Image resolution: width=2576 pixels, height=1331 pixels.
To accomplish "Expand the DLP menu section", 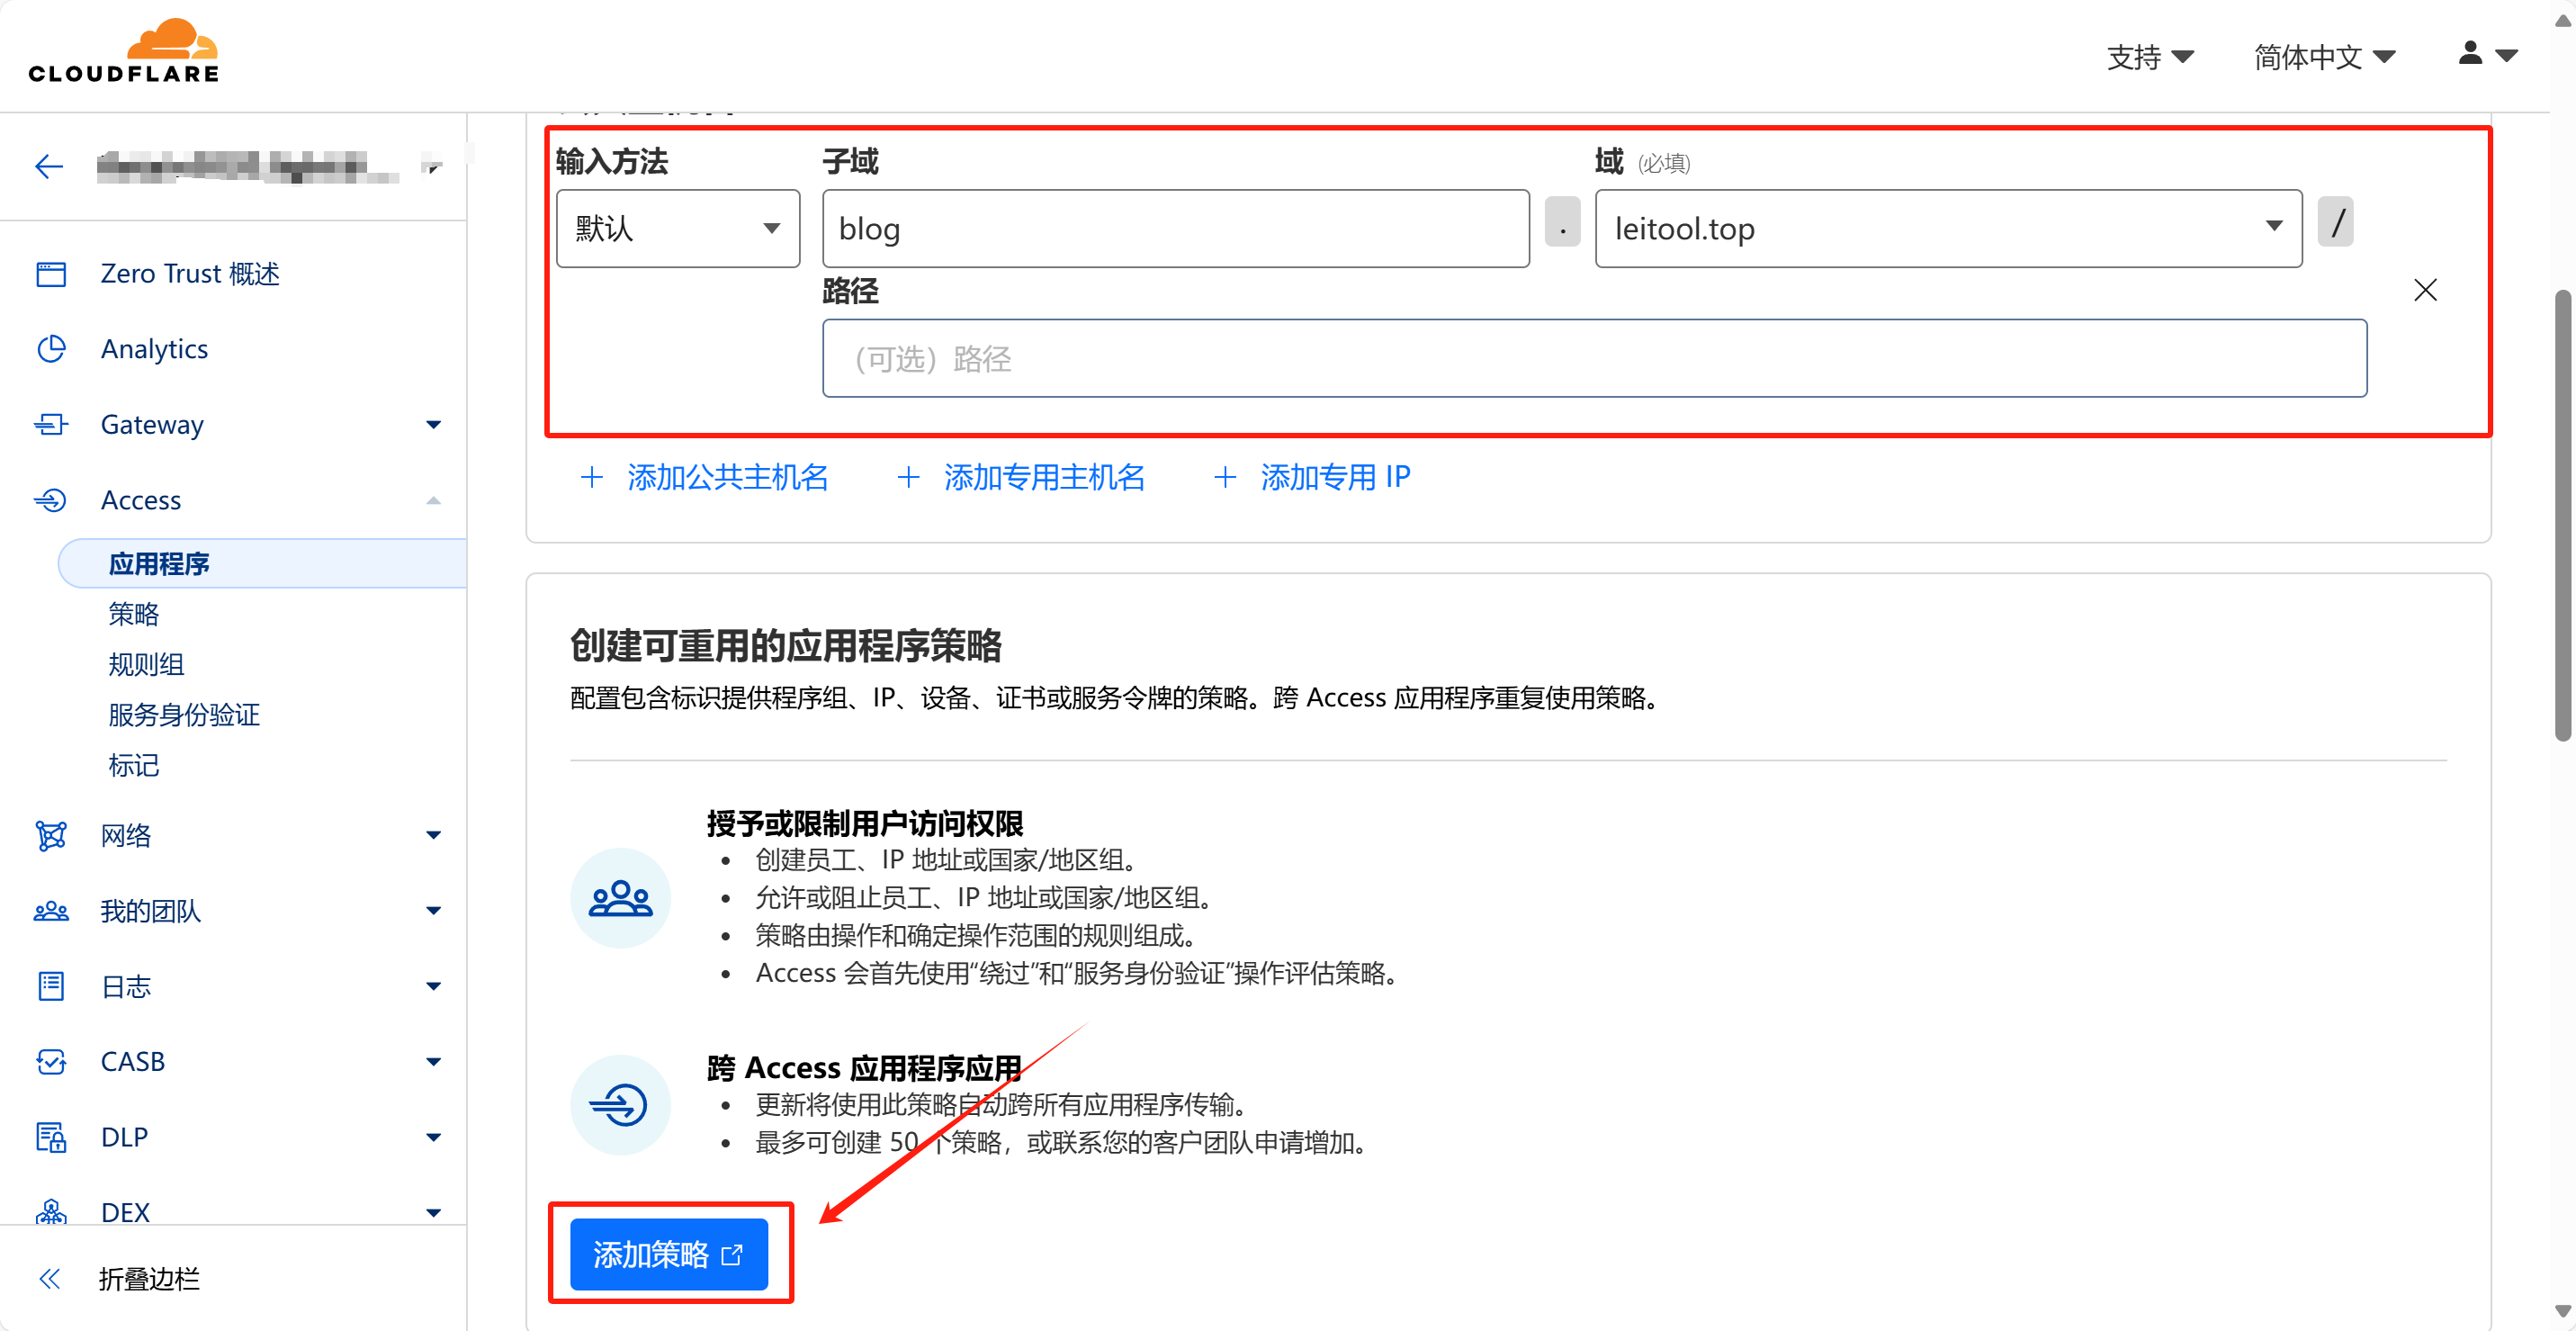I will pyautogui.click(x=433, y=1137).
